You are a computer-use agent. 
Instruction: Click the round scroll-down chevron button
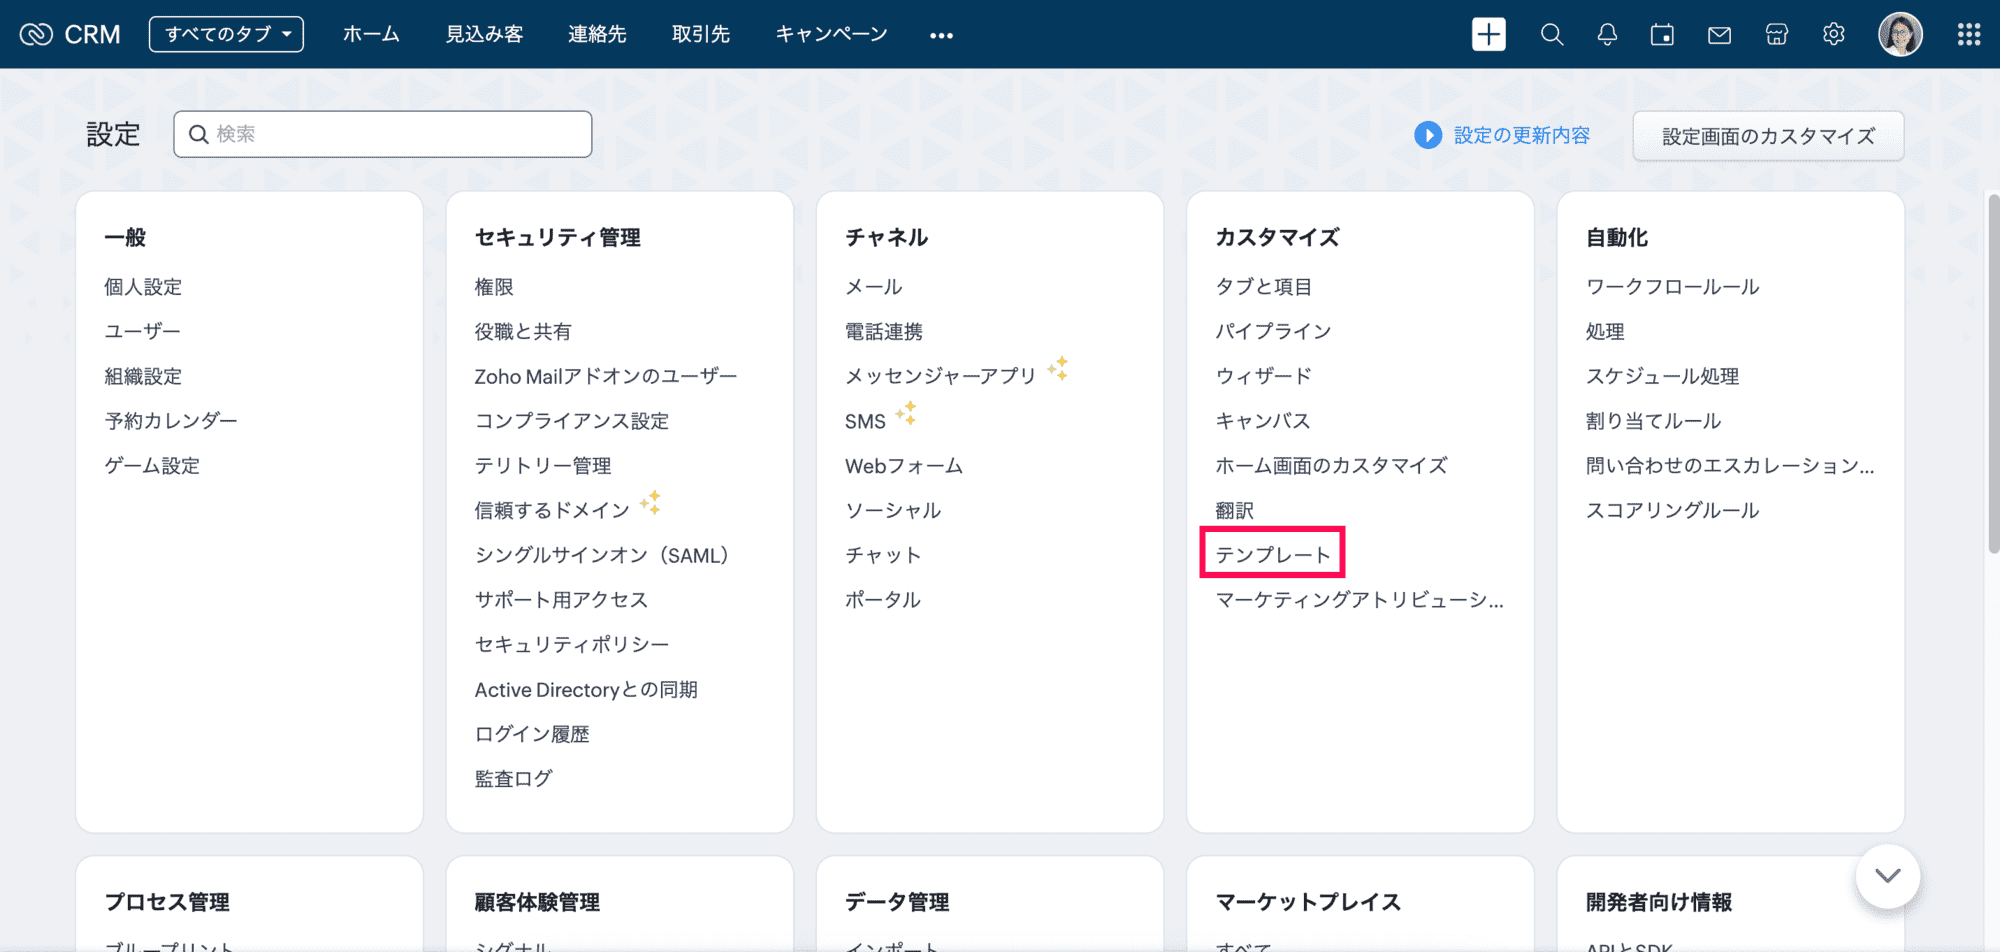tap(1887, 876)
